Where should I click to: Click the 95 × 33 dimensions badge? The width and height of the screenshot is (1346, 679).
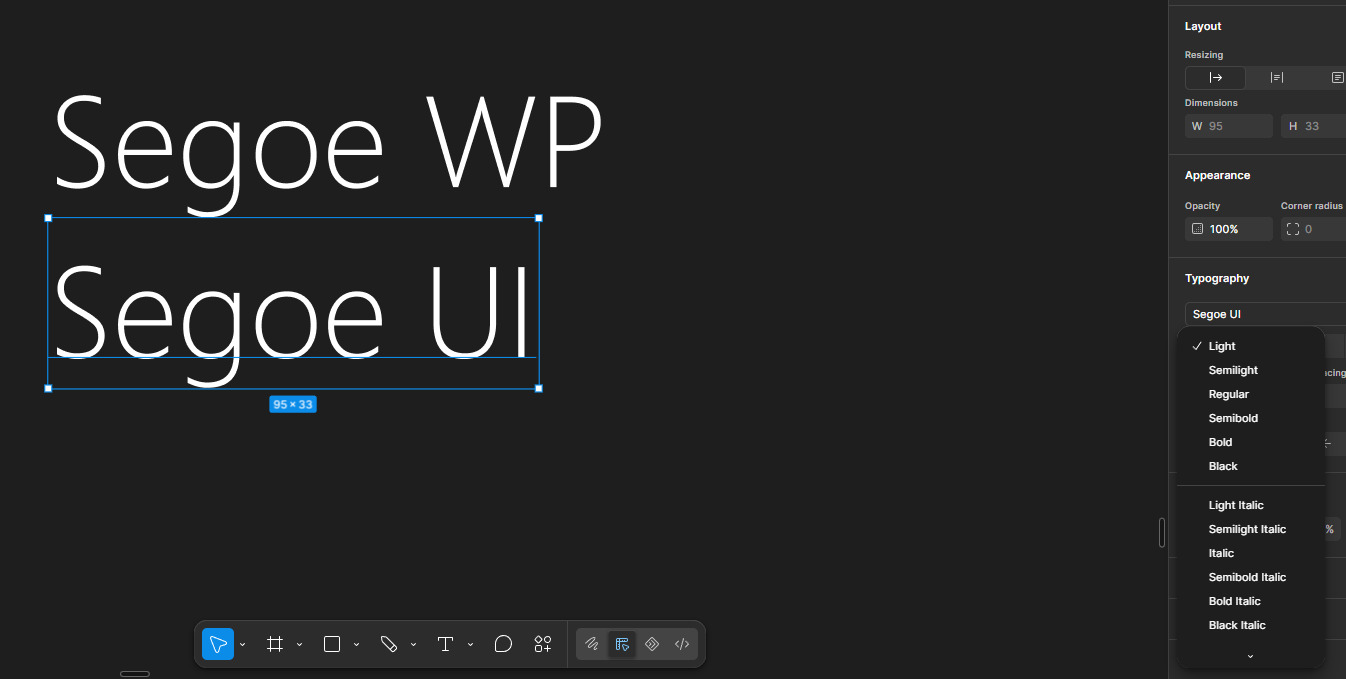click(293, 405)
